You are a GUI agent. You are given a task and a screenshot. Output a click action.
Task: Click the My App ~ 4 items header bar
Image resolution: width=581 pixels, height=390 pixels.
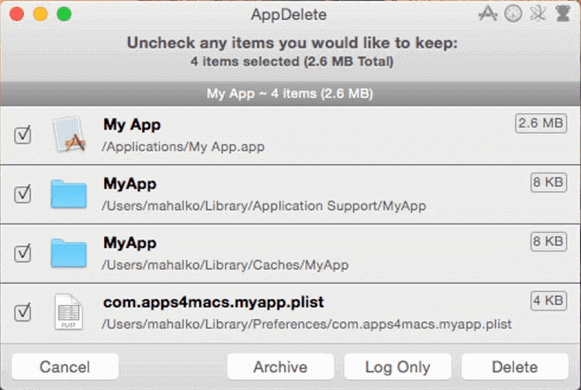290,94
